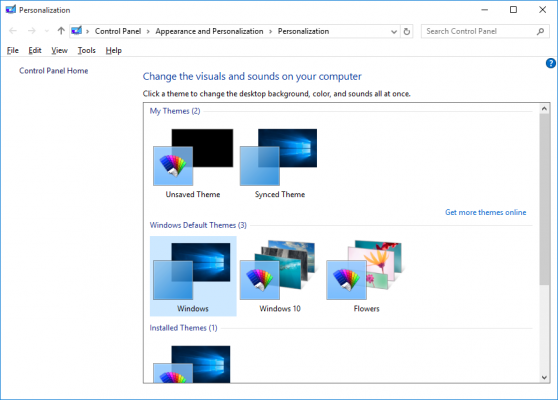Click the Forward navigation arrow
This screenshot has width=558, height=400.
point(32,31)
